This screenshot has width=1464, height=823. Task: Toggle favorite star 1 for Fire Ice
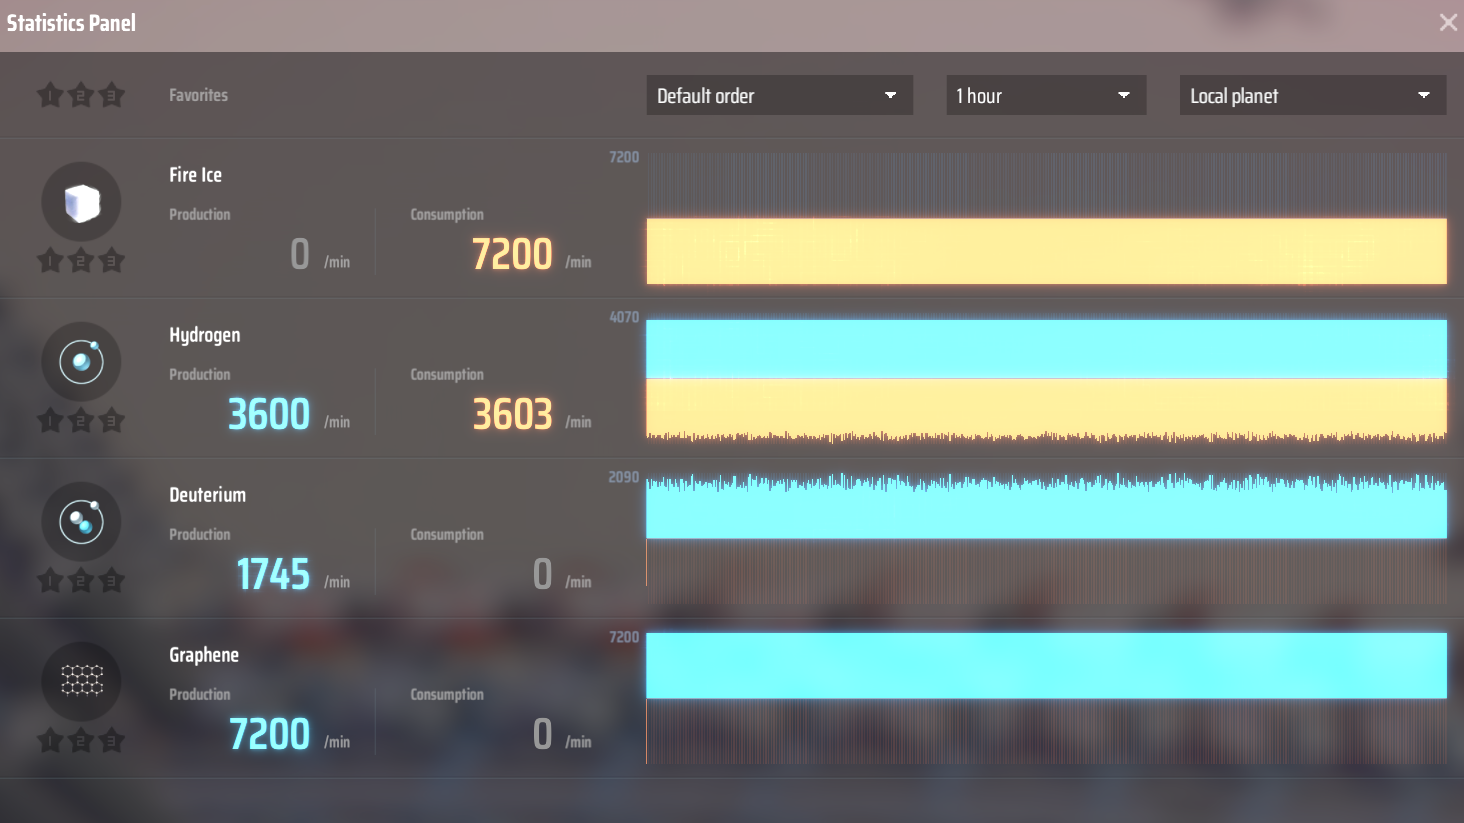click(x=50, y=262)
